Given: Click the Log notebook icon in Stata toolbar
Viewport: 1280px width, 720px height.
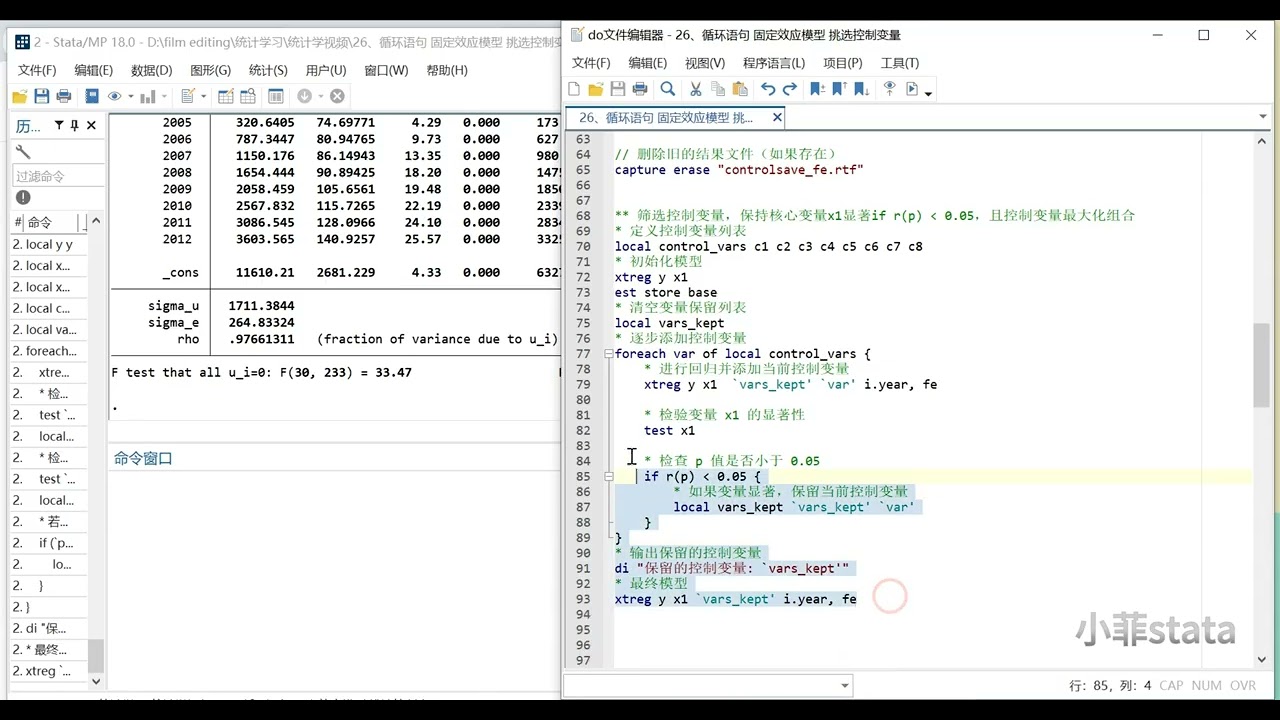Looking at the screenshot, I should point(92,96).
